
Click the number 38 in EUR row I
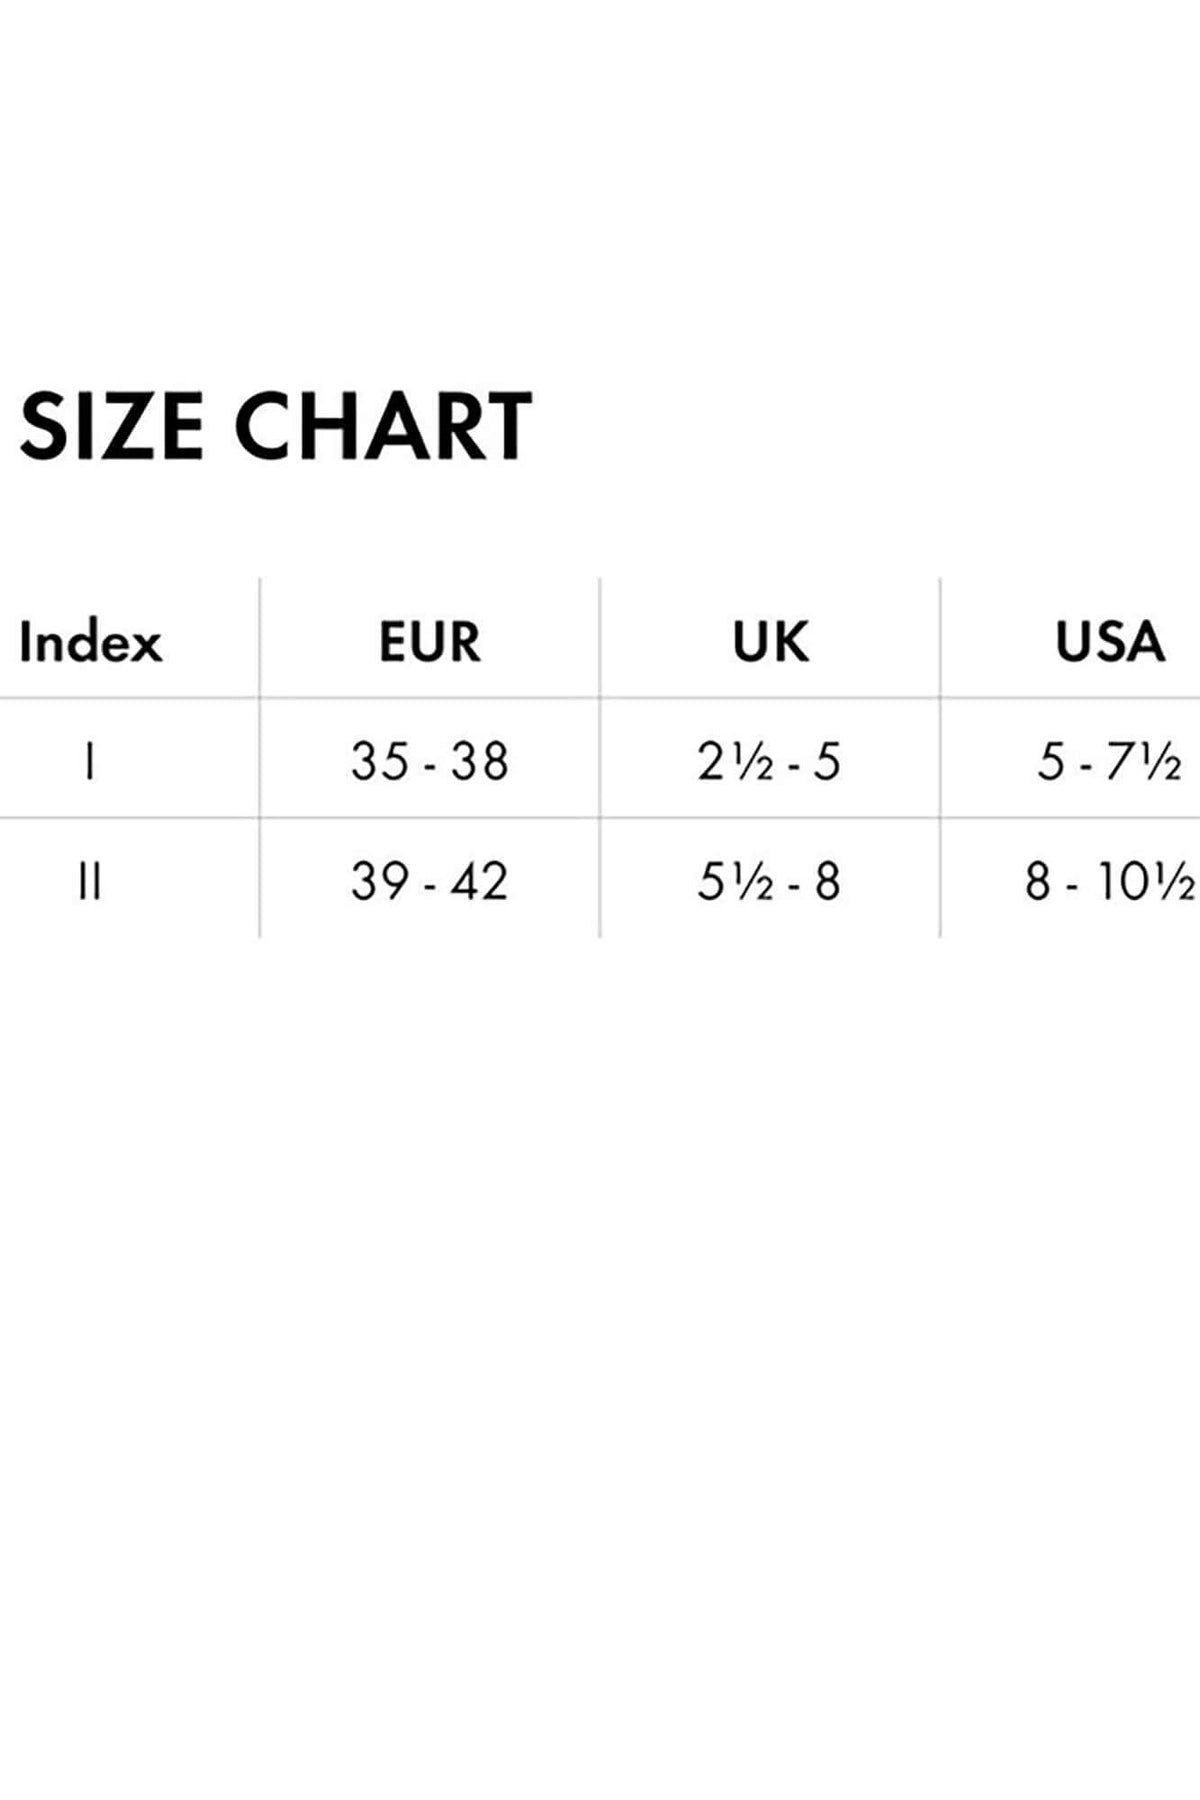point(479,762)
